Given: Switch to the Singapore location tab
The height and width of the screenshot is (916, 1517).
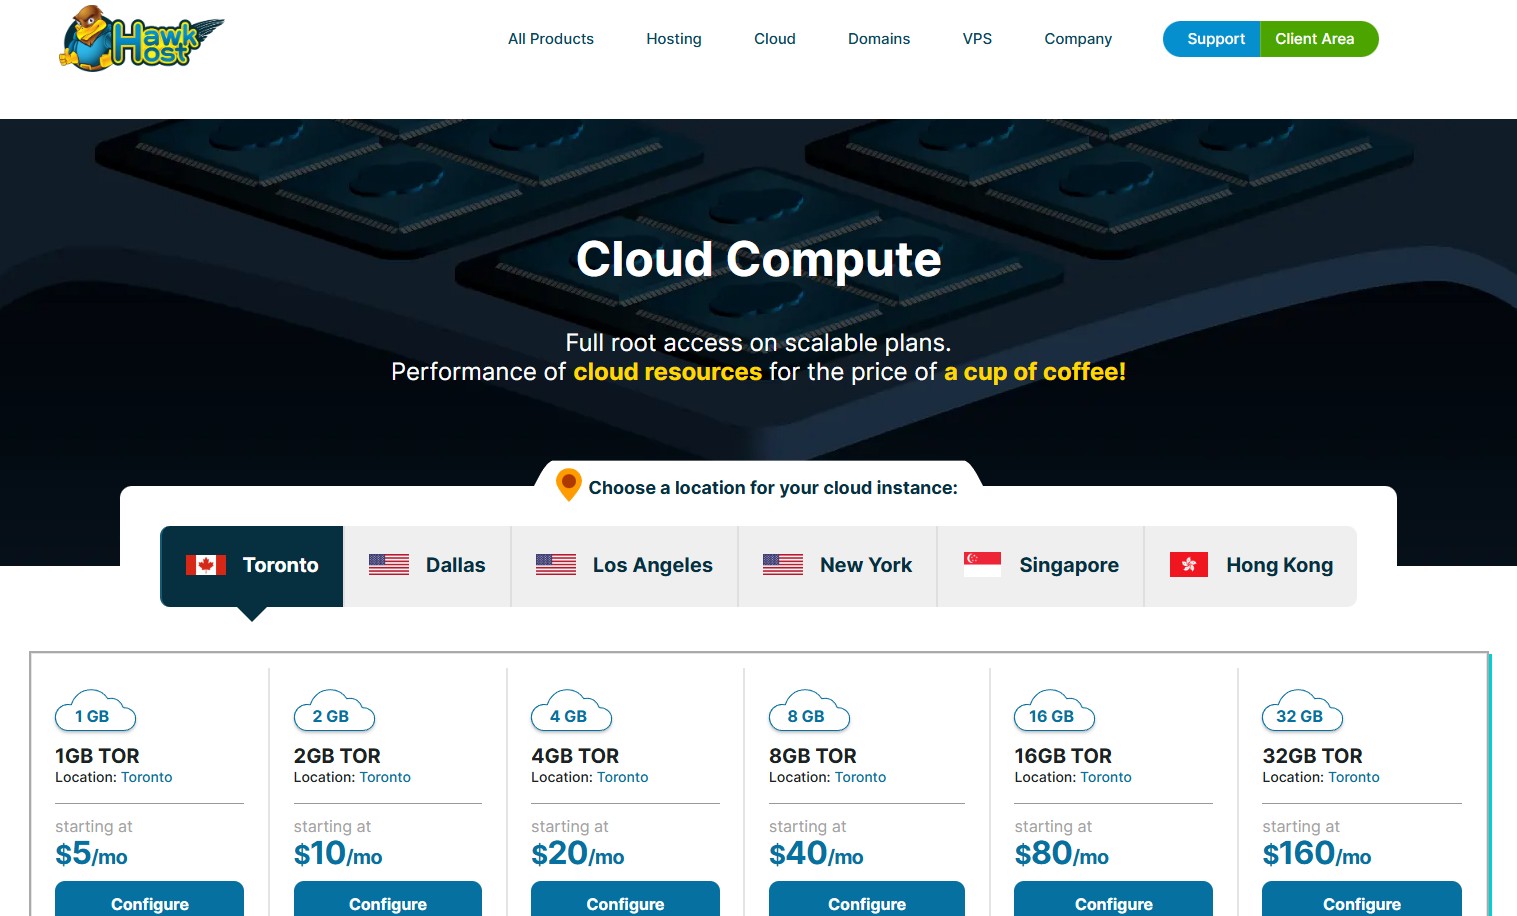Looking at the screenshot, I should pyautogui.click(x=1040, y=566).
